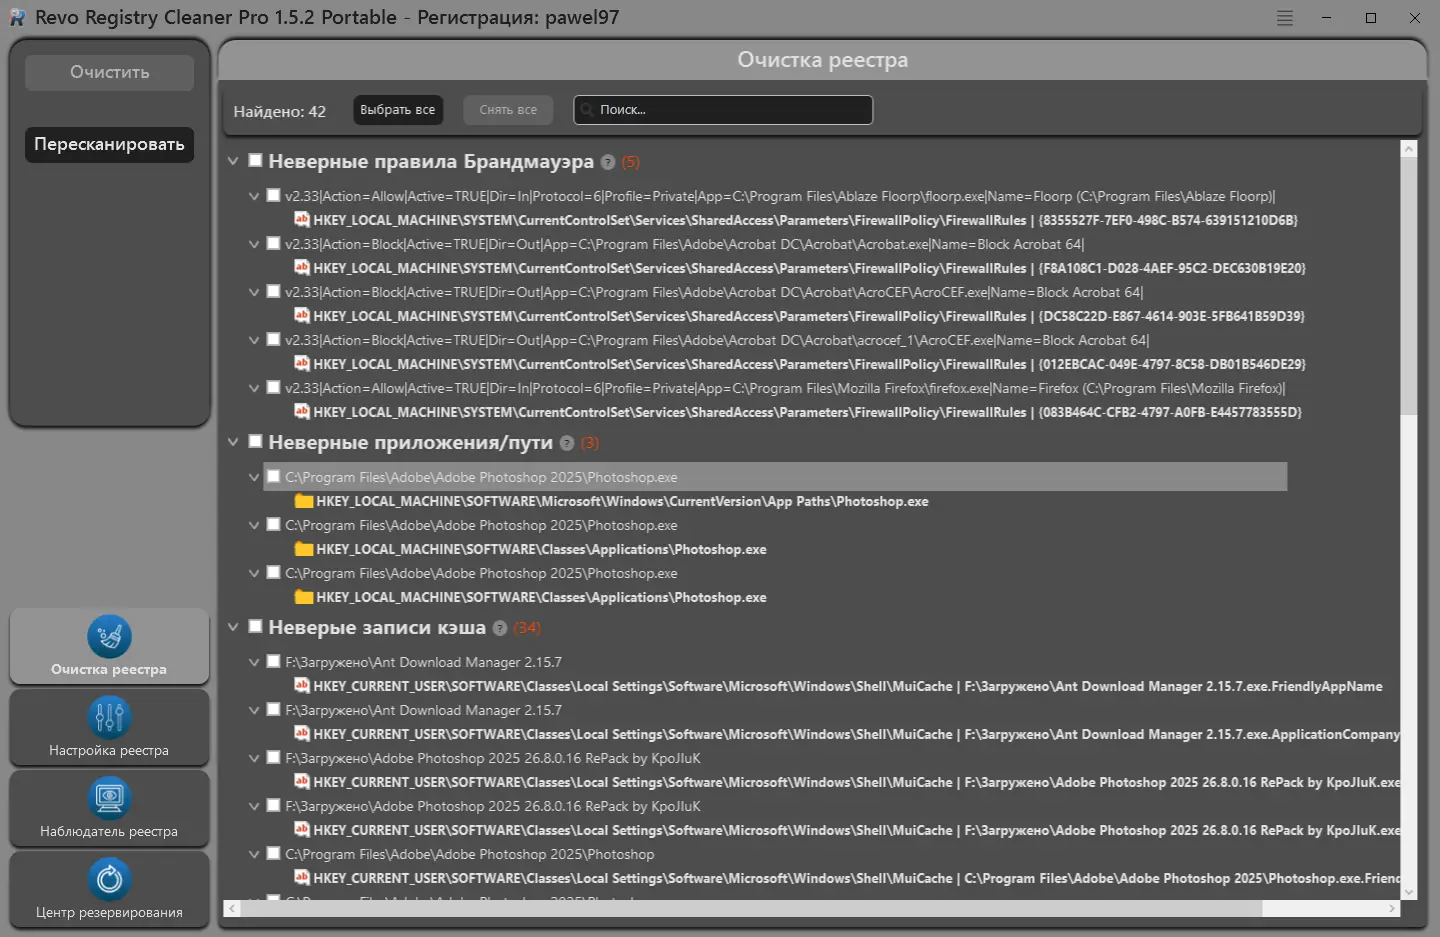This screenshot has height=937, width=1440.
Task: Tick the checkbox for the acrocef_1\AcroCEF.exe rule
Action: [273, 339]
